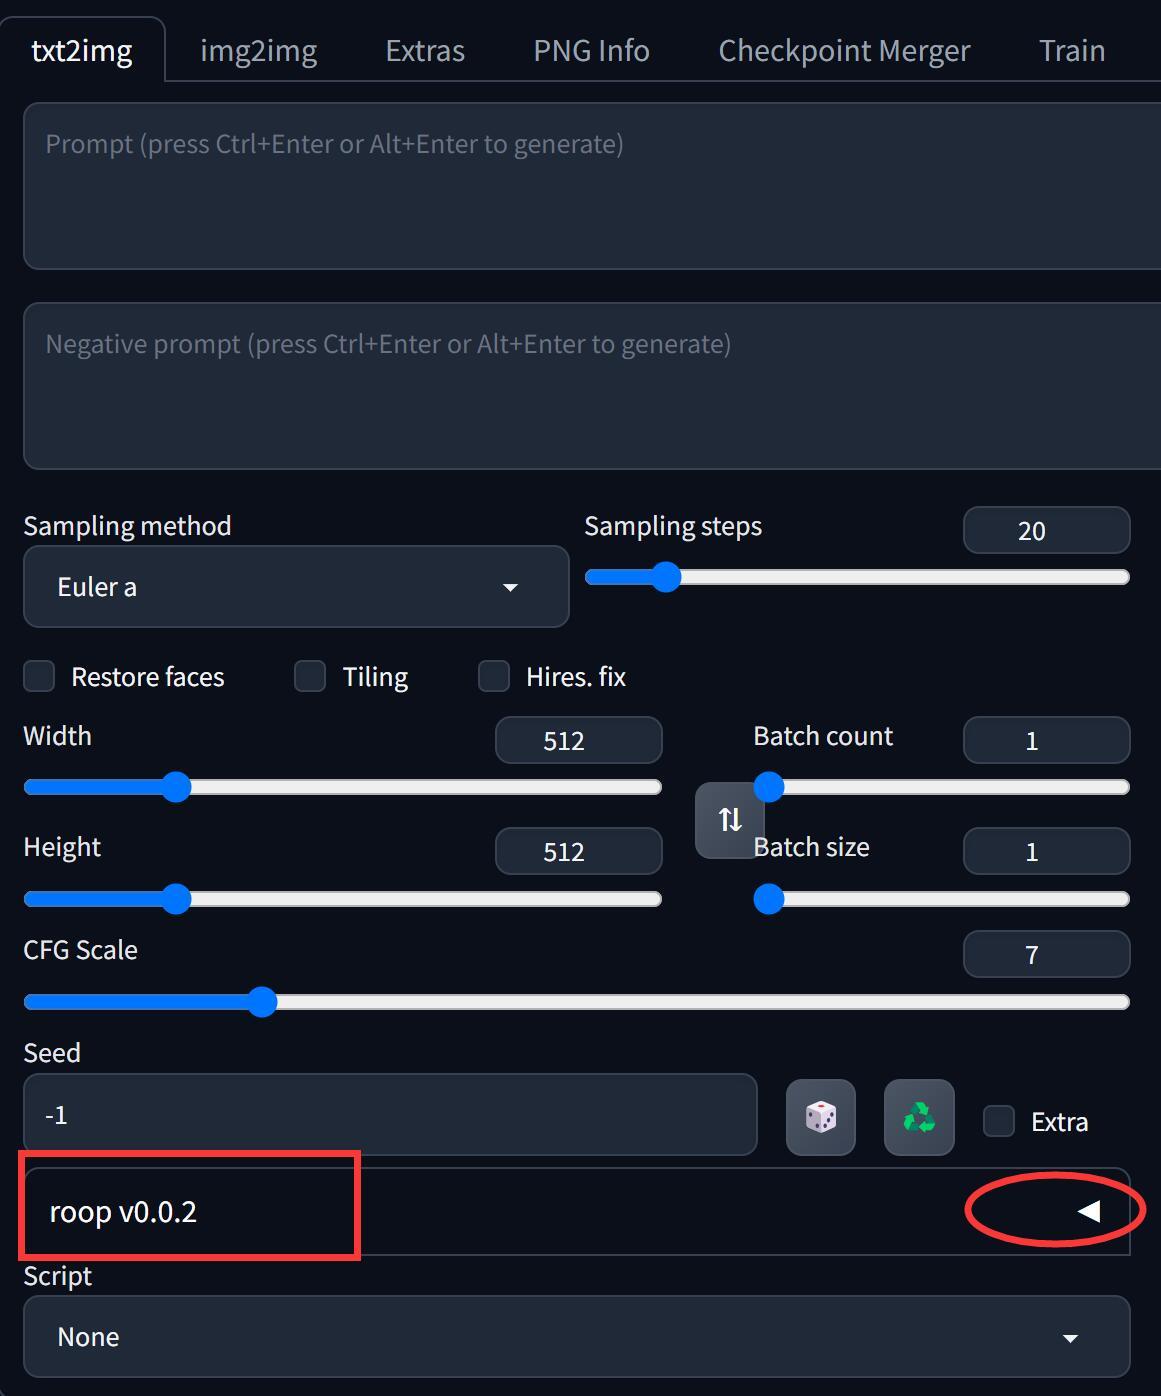The width and height of the screenshot is (1161, 1396).
Task: Expand the roop v0.0.2 panel arrow
Action: (1089, 1211)
